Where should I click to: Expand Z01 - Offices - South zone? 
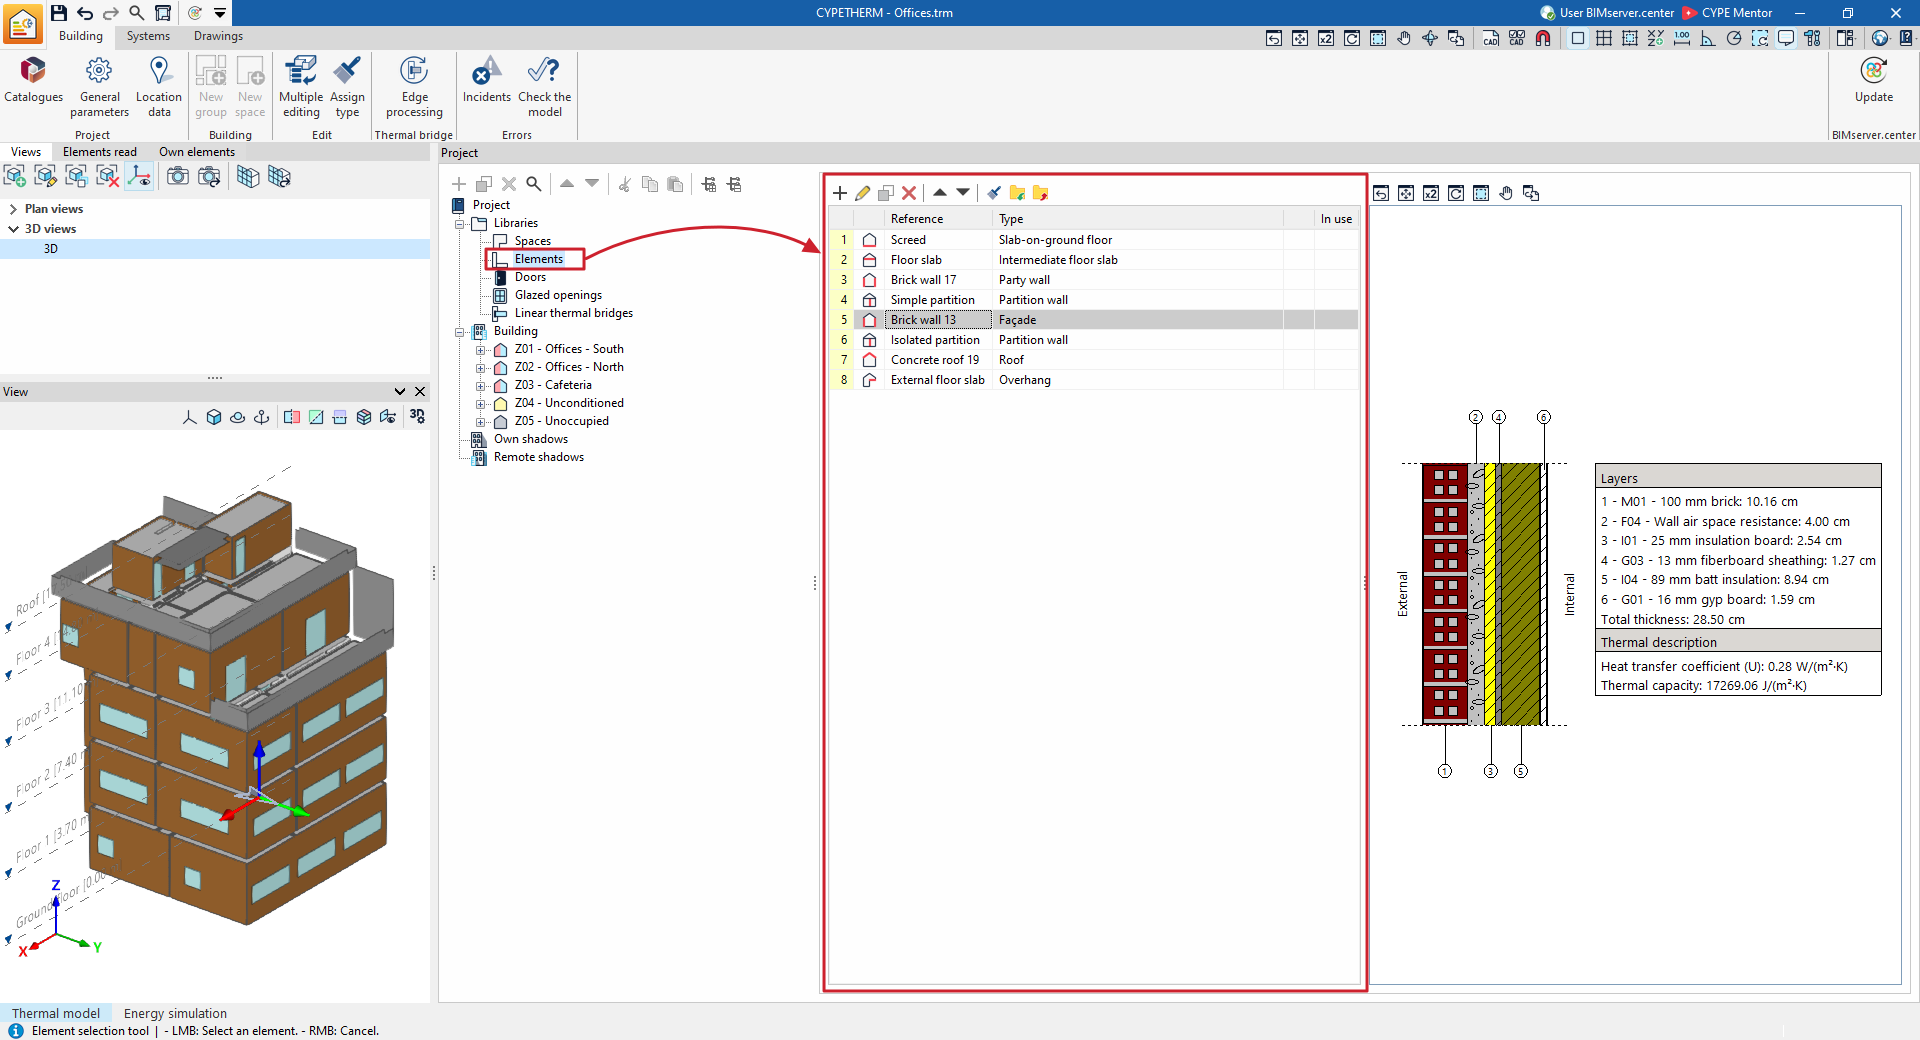(481, 350)
